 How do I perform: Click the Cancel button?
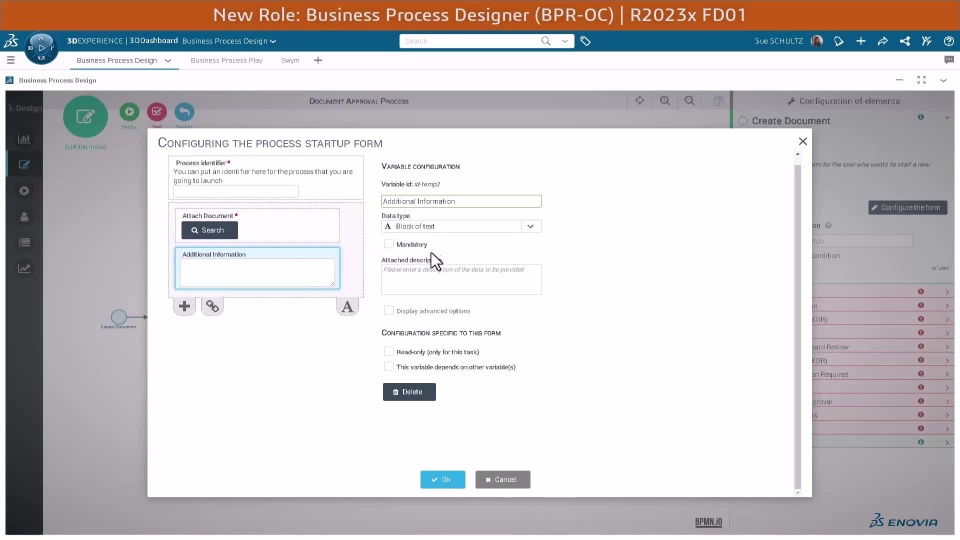coord(503,479)
